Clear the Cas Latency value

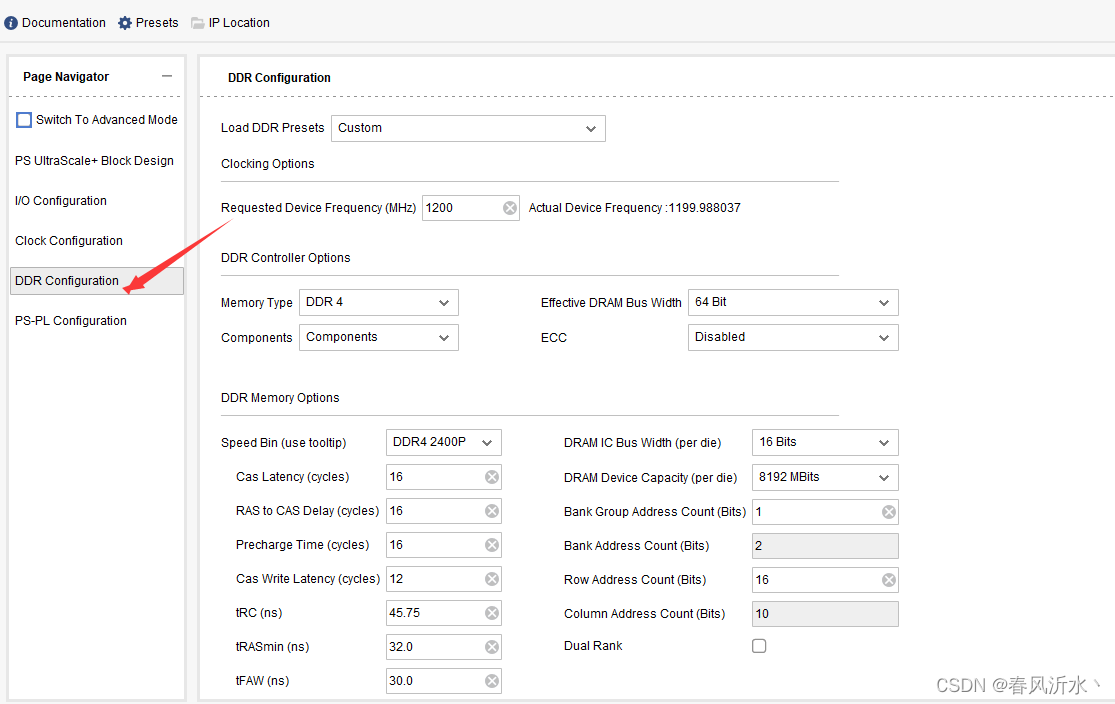pyautogui.click(x=492, y=477)
